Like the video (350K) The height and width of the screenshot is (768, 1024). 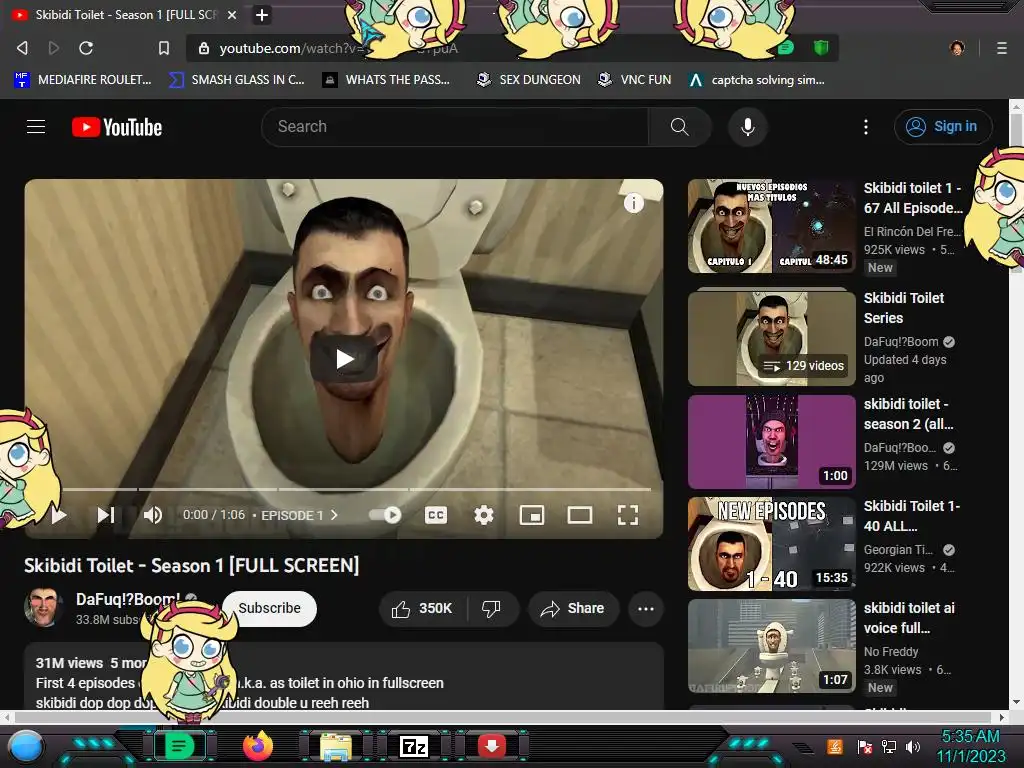coord(423,609)
